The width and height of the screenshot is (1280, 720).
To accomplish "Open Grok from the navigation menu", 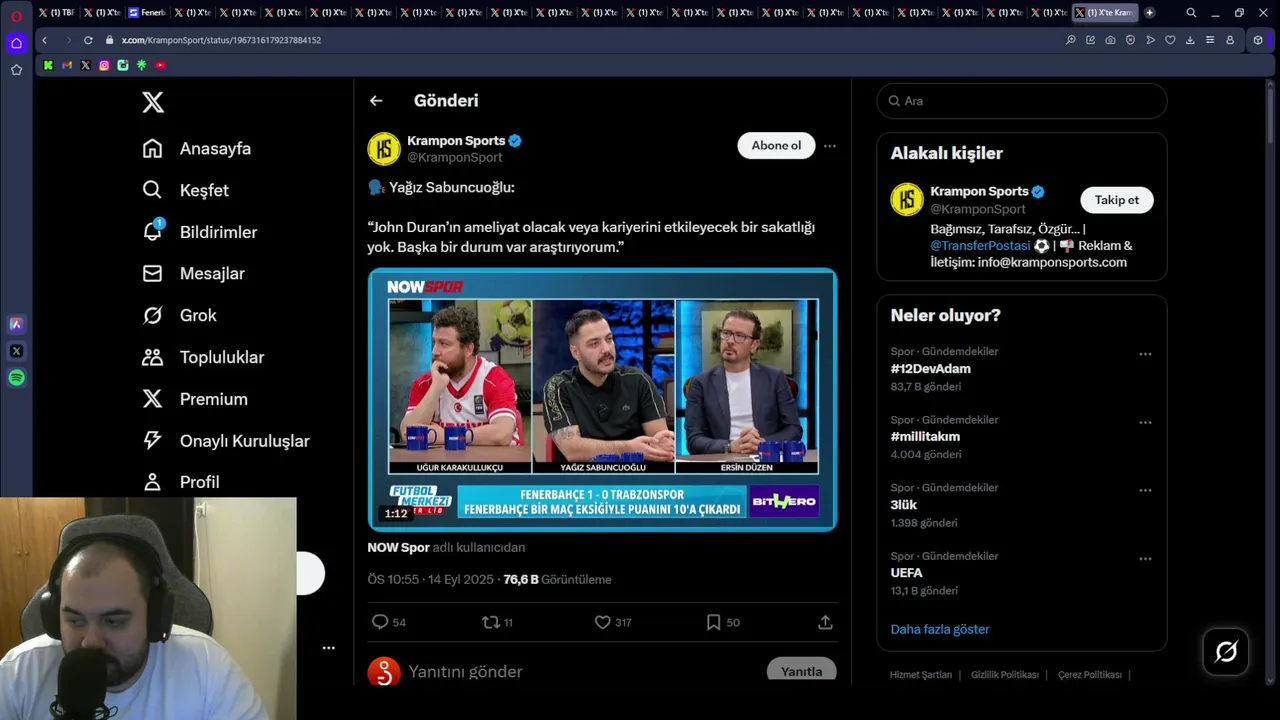I will coord(179,315).
